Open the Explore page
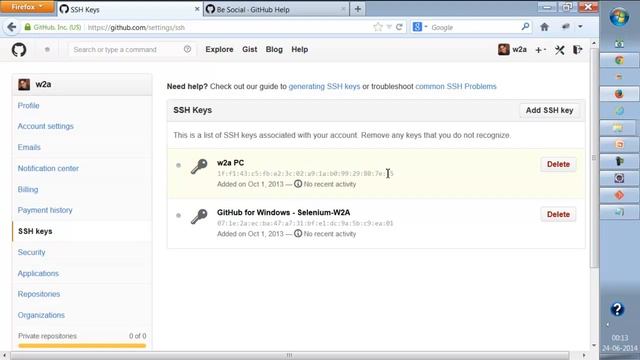Image resolution: width=640 pixels, height=360 pixels. coord(219,49)
